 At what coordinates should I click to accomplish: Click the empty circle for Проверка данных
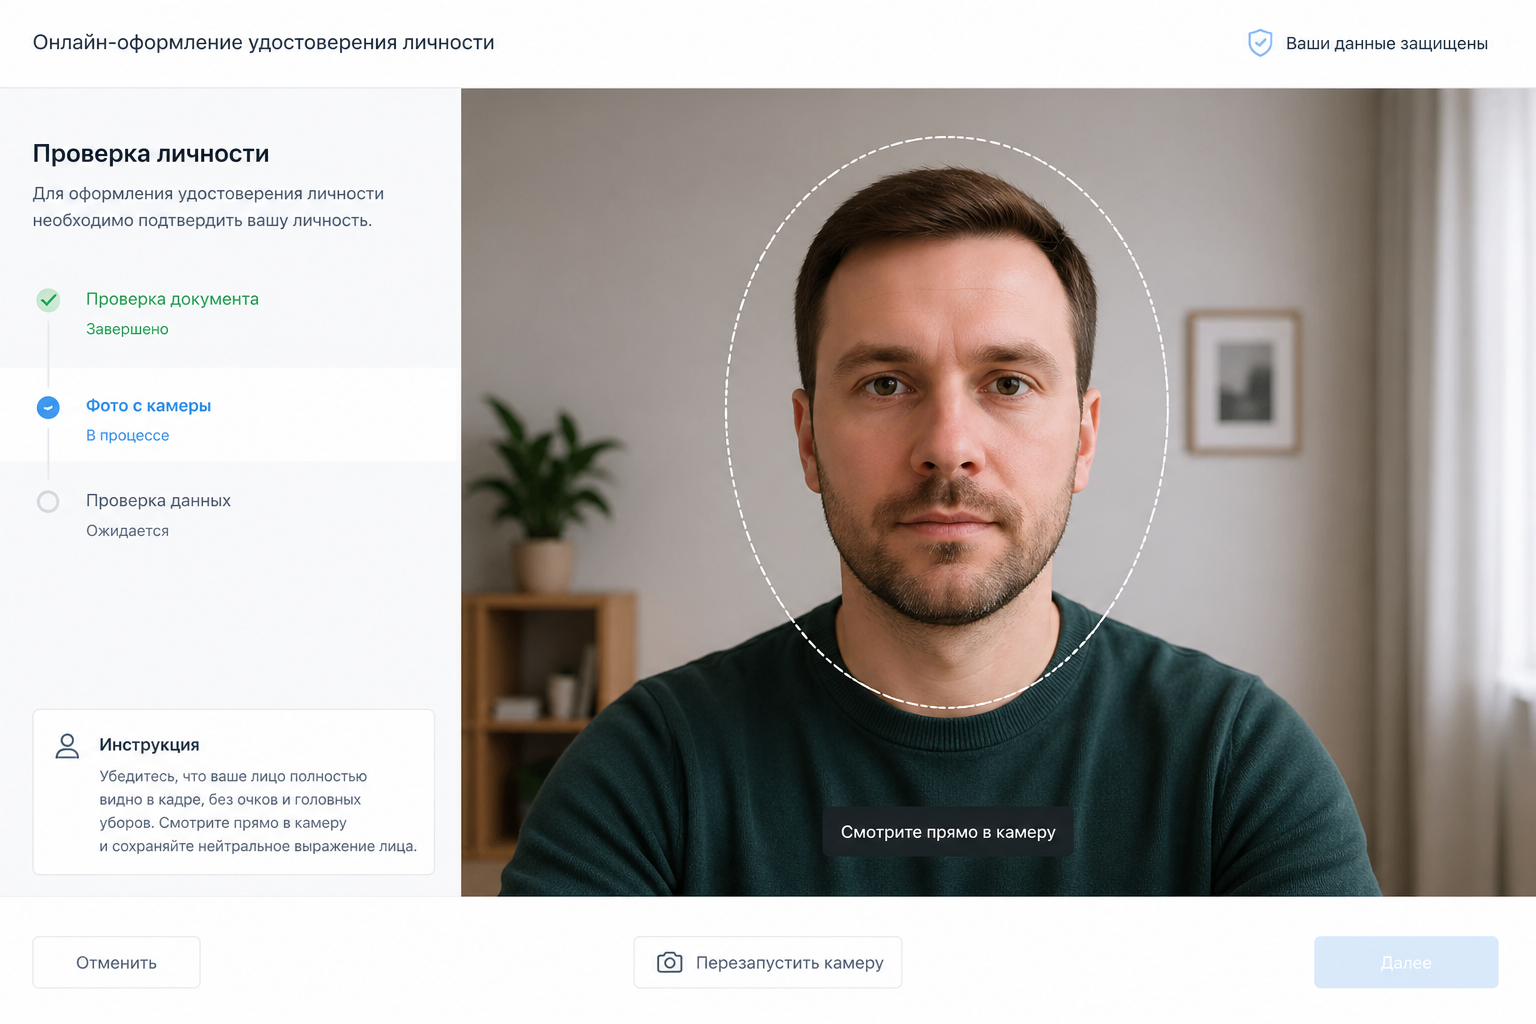coord(48,502)
